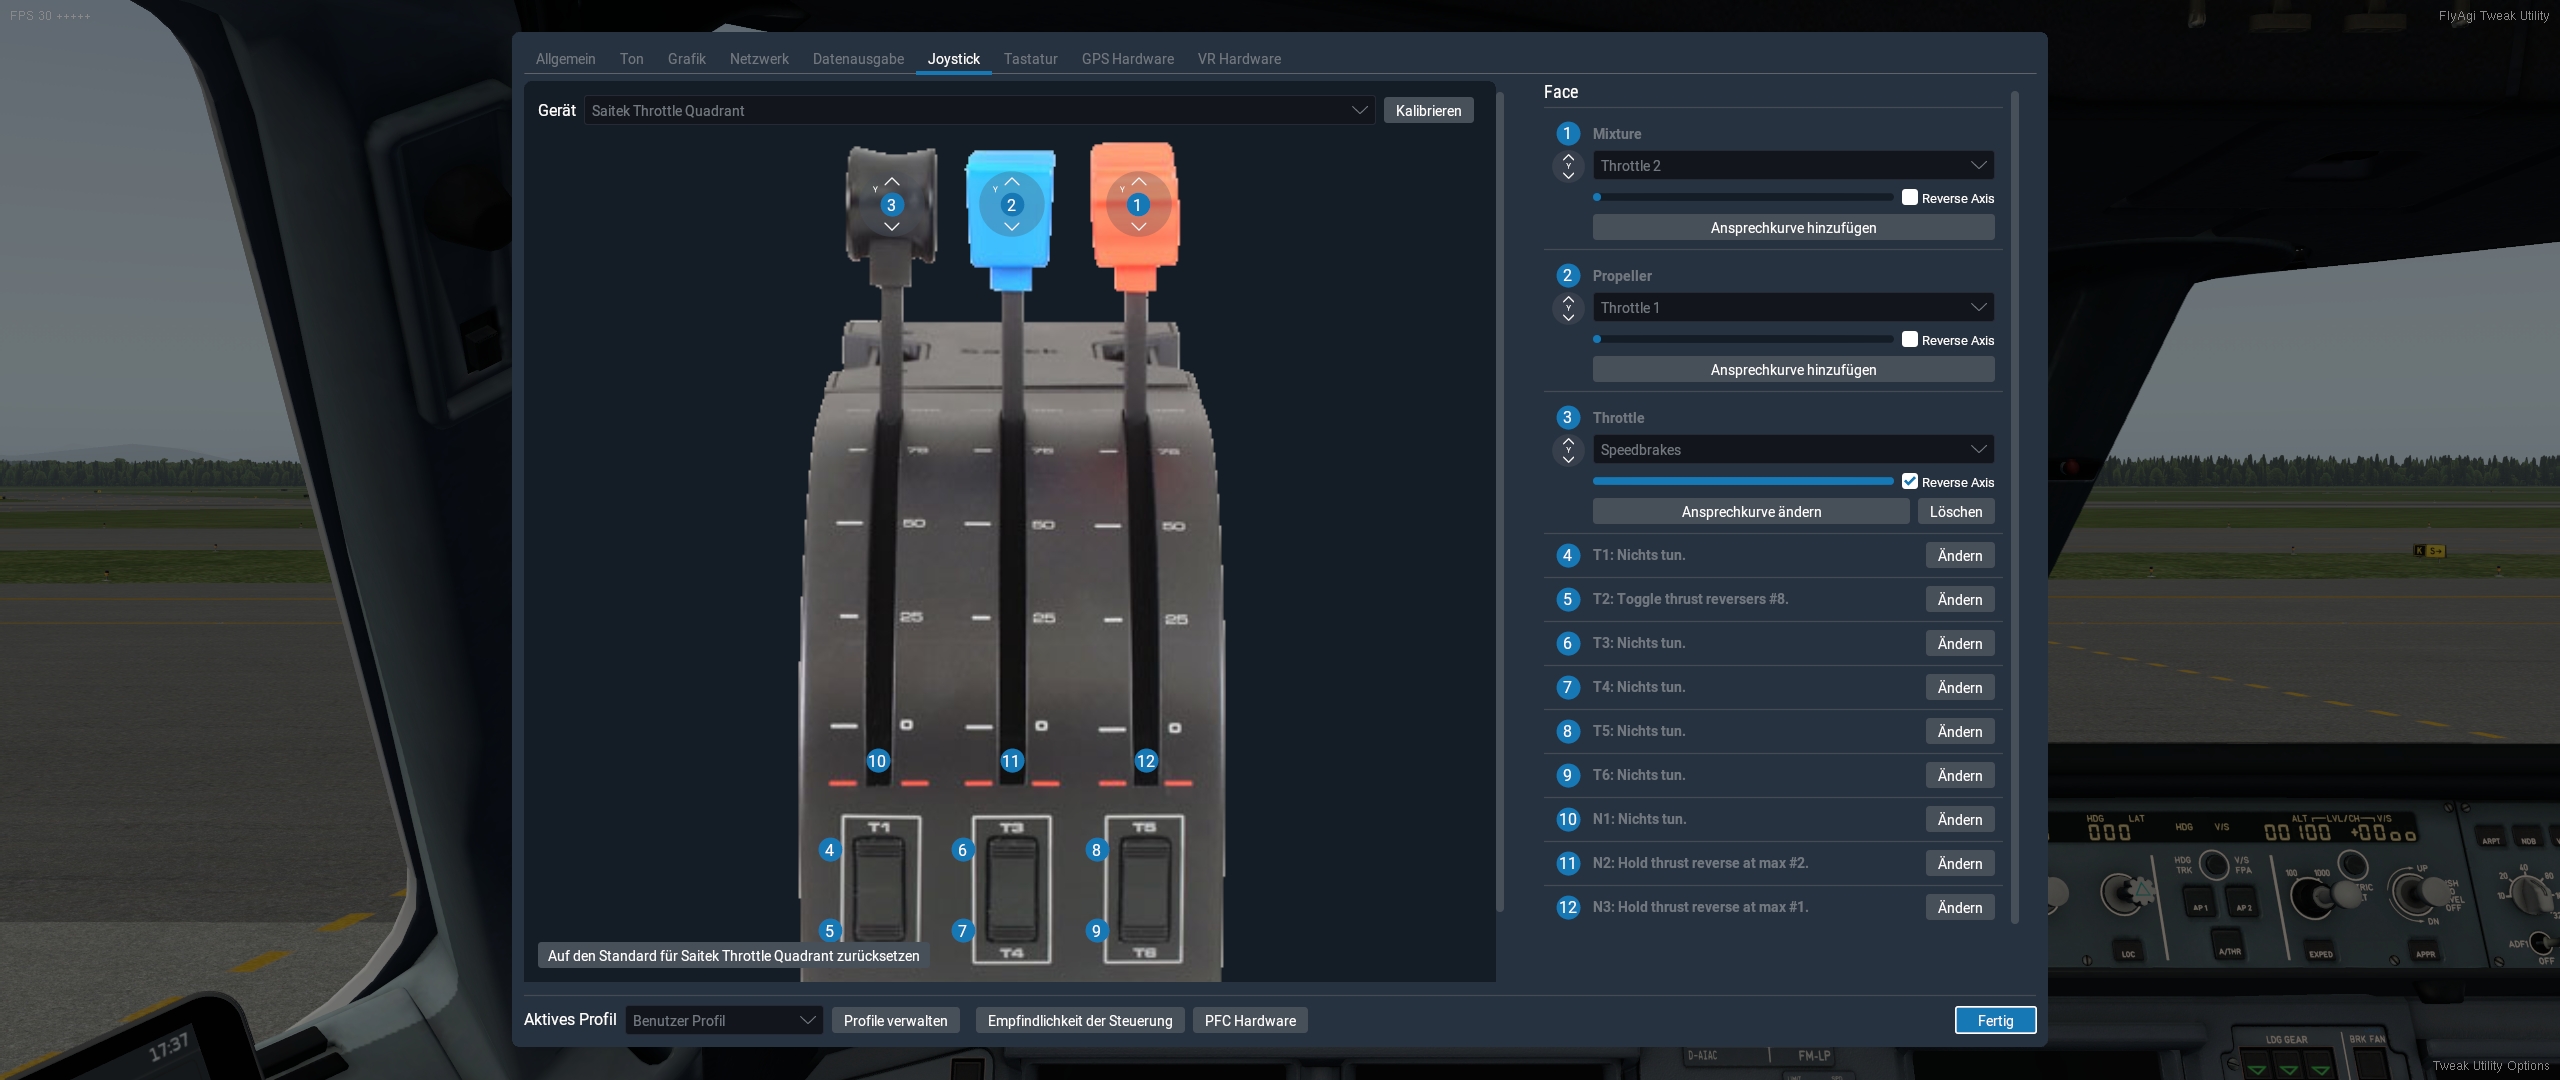Screen dimensions: 2560x1080
Task: Click the Fertig button
Action: click(x=1995, y=1020)
